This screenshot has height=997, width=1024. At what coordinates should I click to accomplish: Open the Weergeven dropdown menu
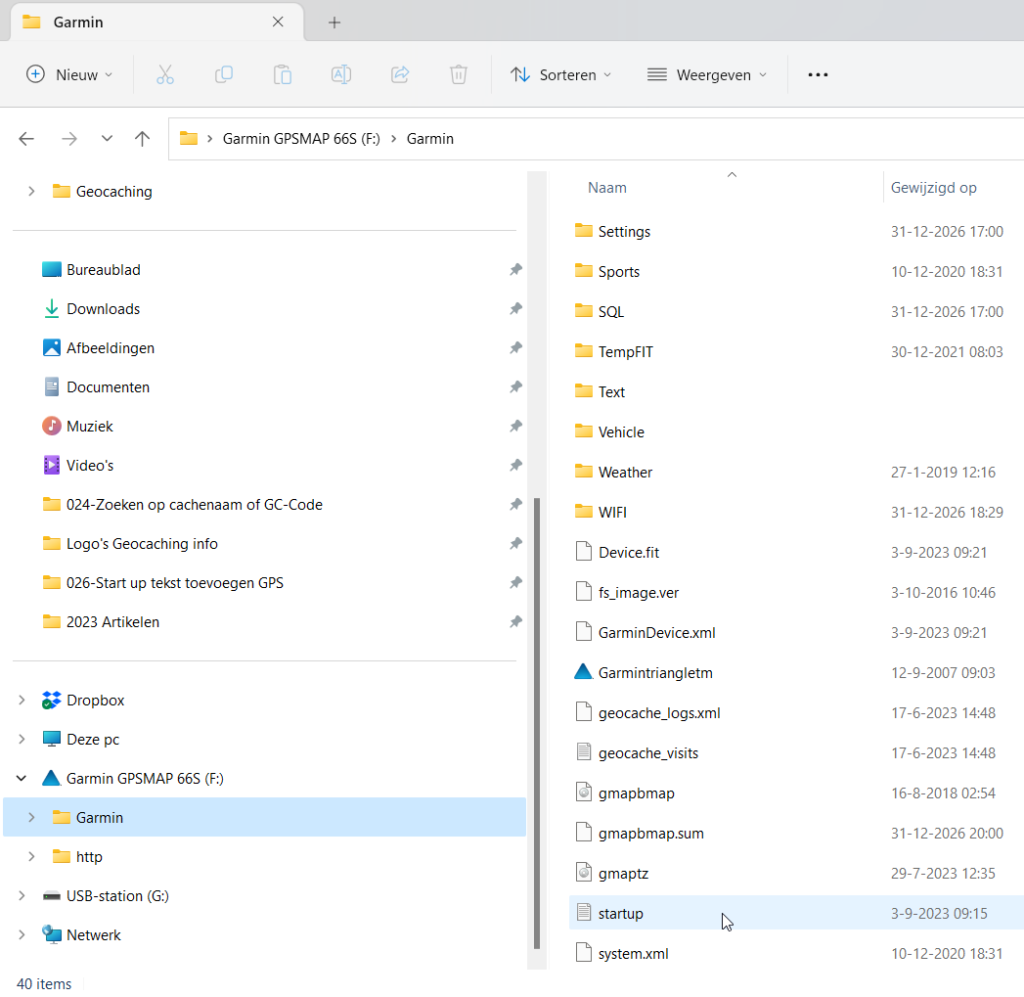707,75
